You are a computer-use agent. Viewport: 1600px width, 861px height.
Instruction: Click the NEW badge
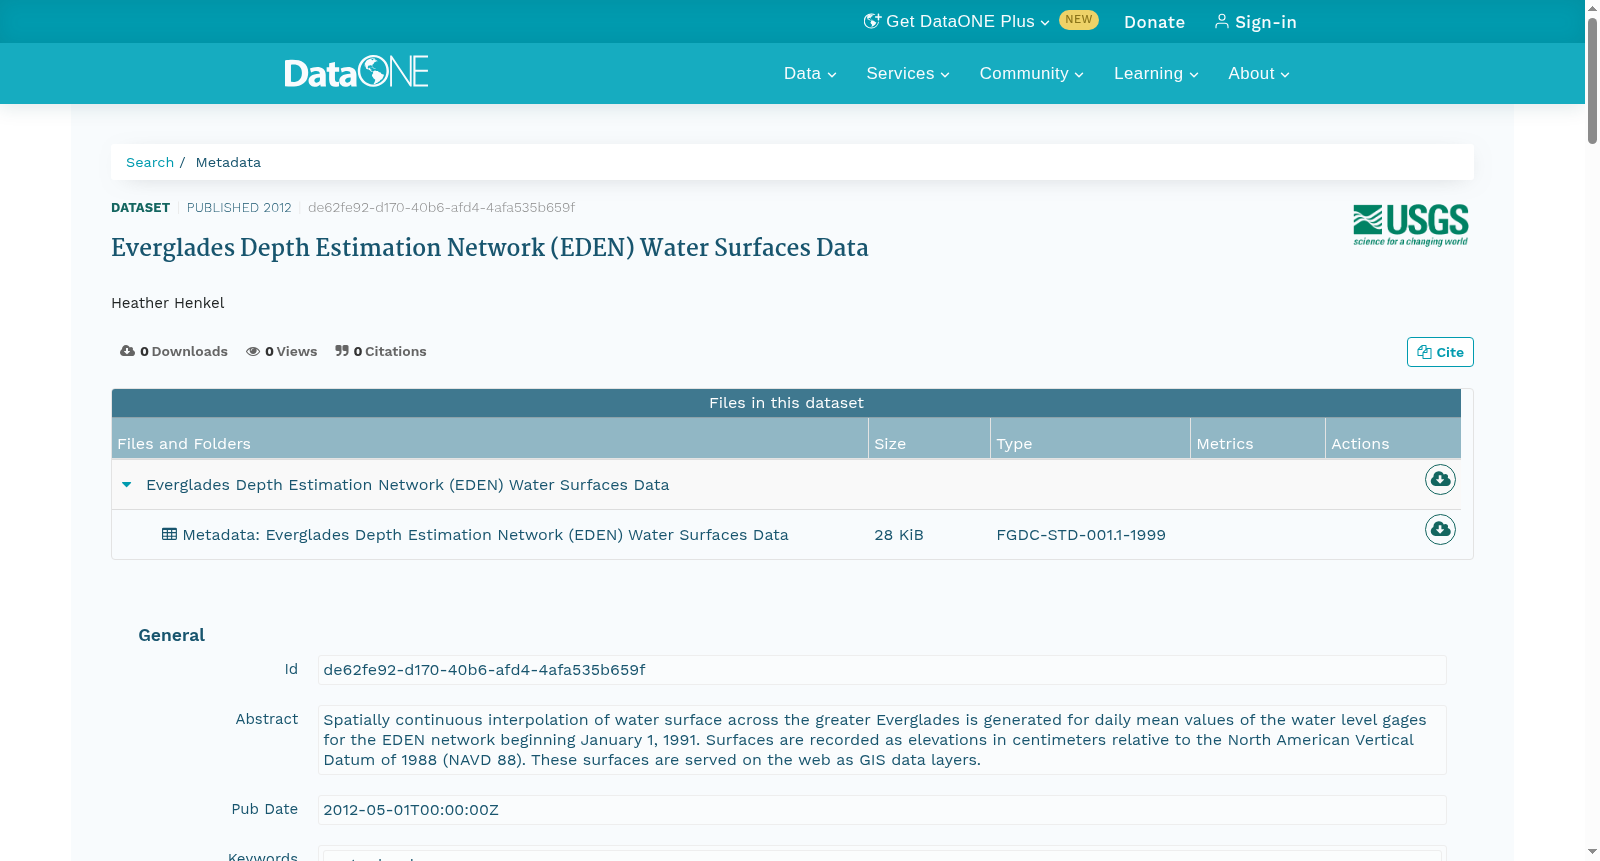coord(1079,20)
